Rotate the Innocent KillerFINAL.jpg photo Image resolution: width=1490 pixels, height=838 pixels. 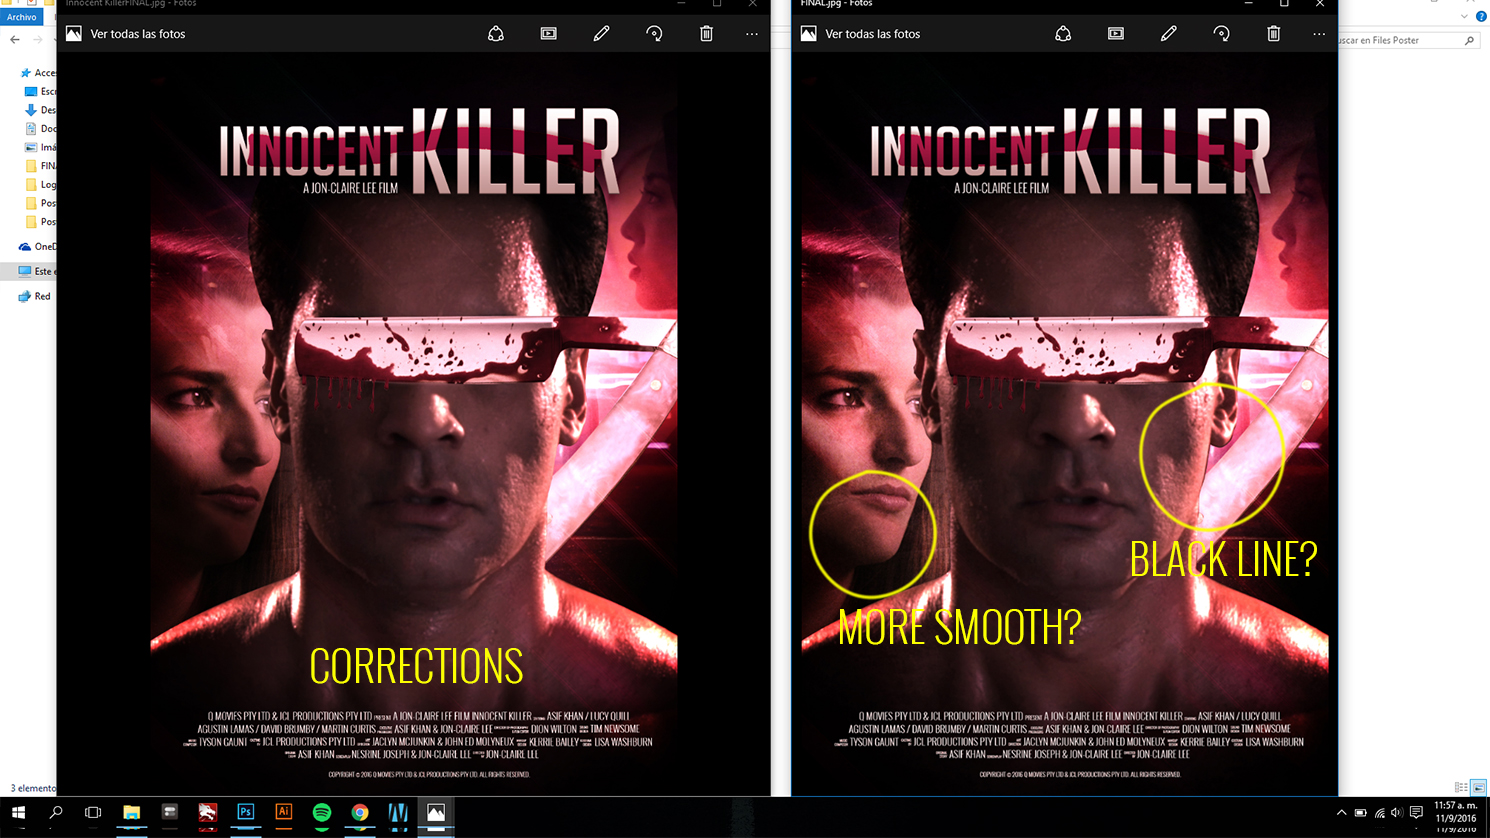tap(654, 34)
